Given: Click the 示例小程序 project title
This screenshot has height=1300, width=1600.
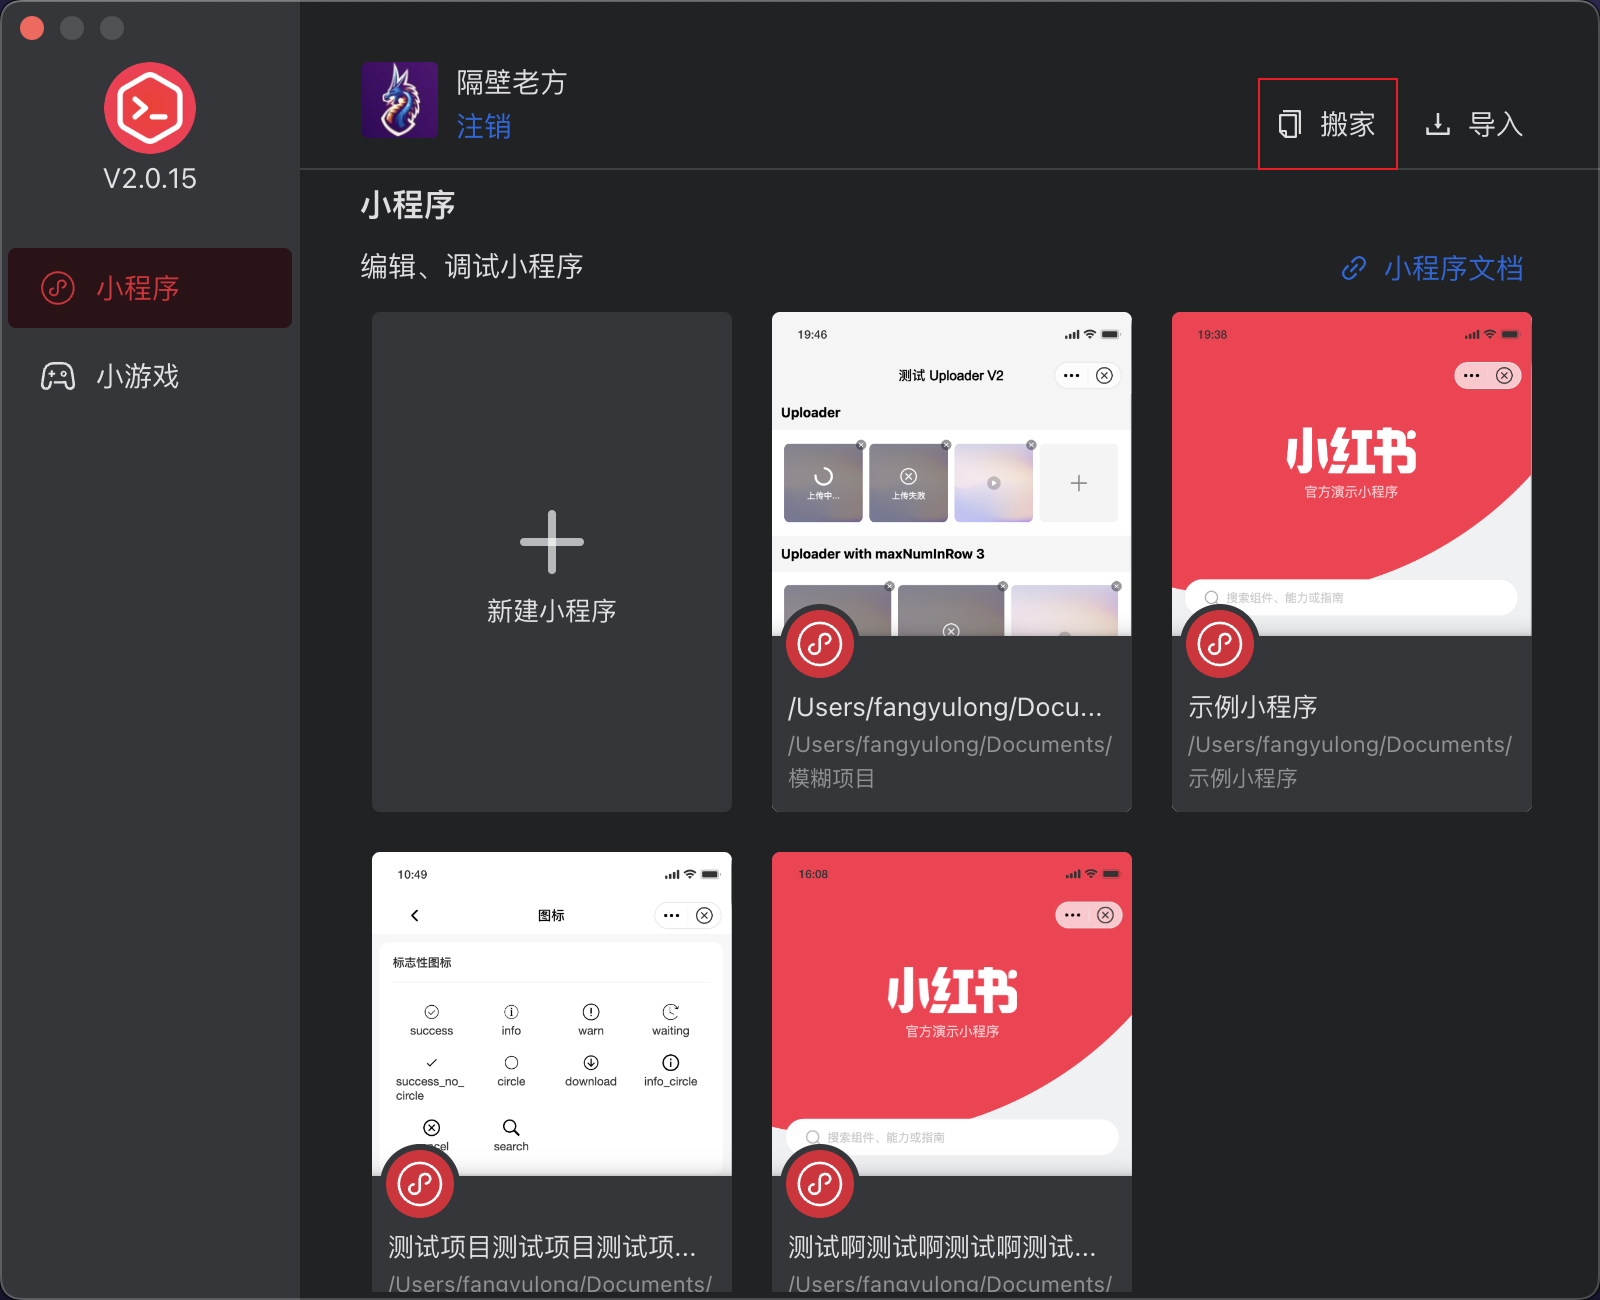Looking at the screenshot, I should pyautogui.click(x=1253, y=707).
